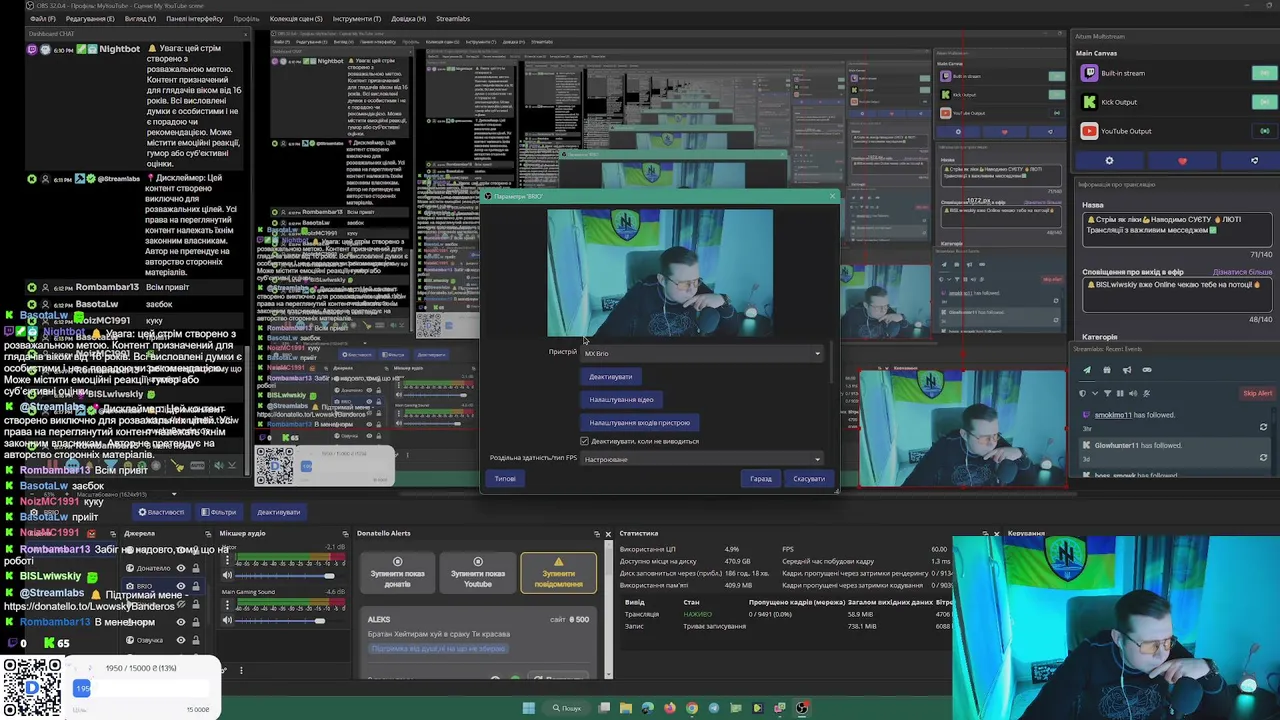This screenshot has height=720, width=1280.
Task: Toggle visibility of Озвучка source
Action: coord(181,640)
